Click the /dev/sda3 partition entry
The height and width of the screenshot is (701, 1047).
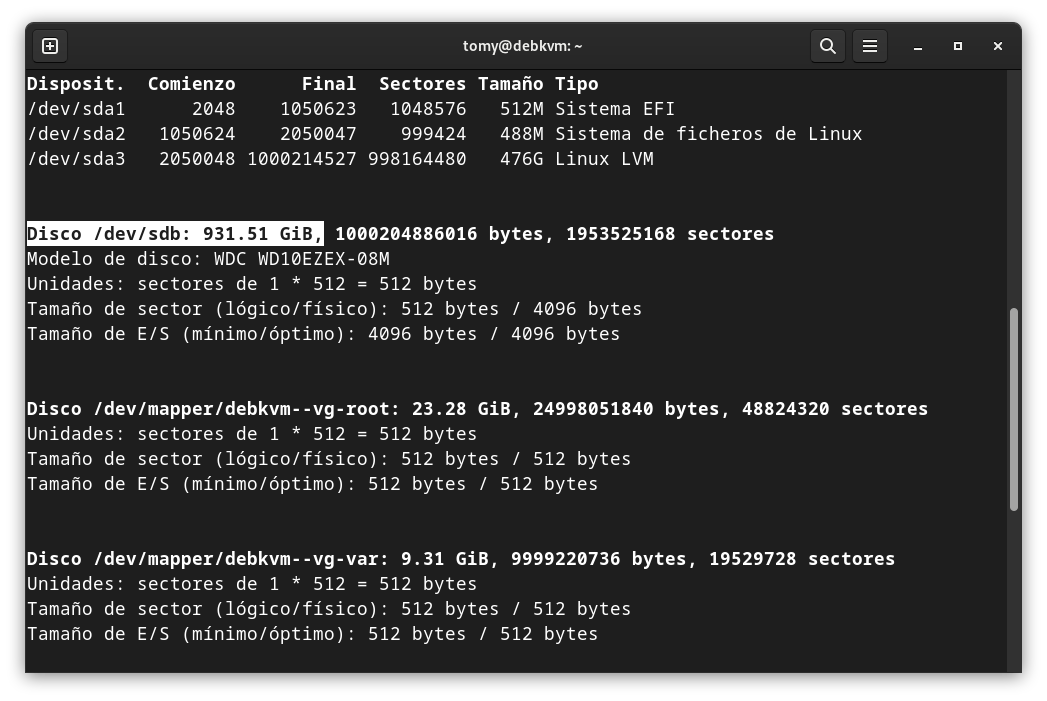tap(76, 159)
